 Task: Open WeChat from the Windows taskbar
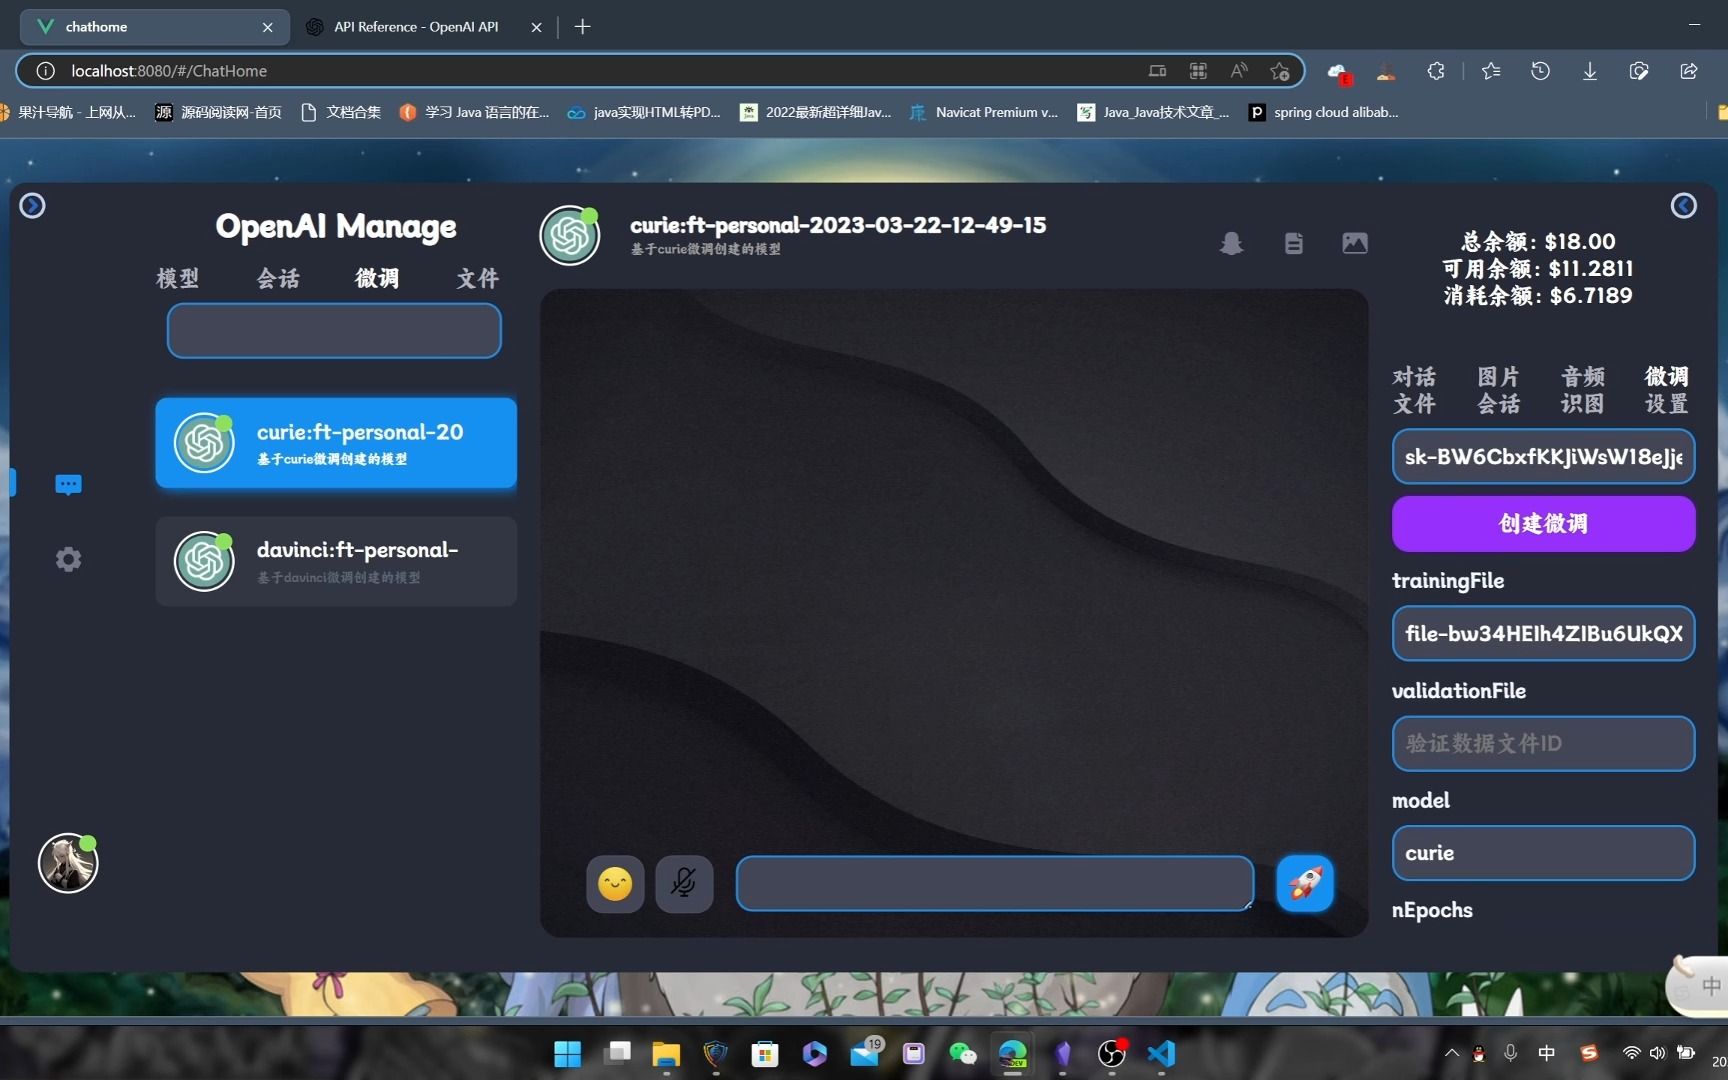(962, 1053)
